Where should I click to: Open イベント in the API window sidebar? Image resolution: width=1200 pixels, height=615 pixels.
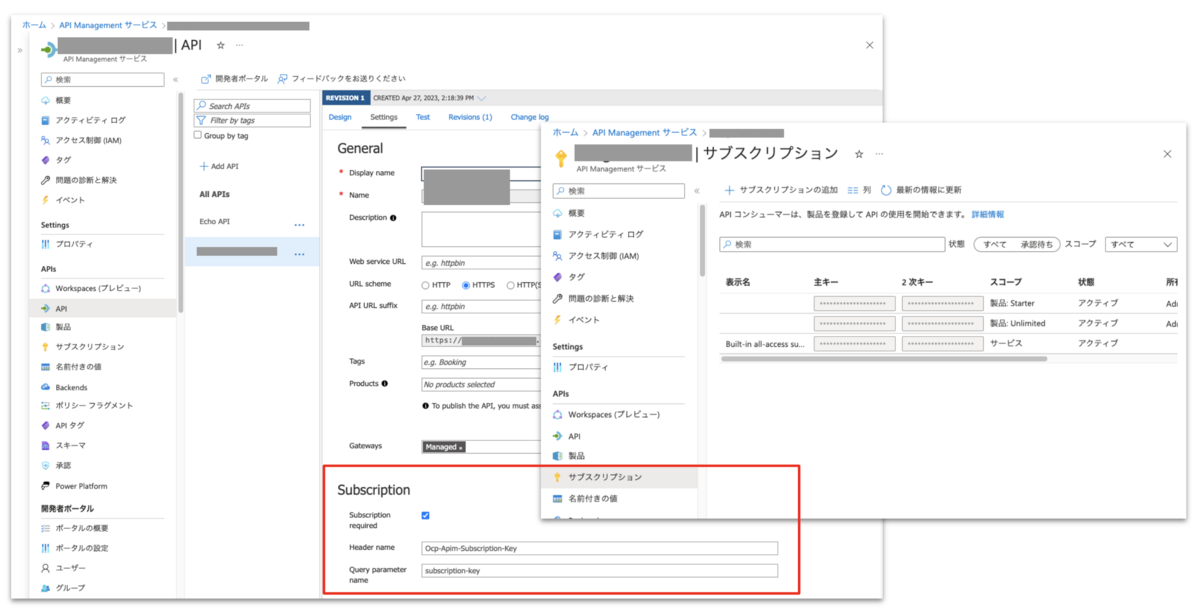(x=70, y=200)
